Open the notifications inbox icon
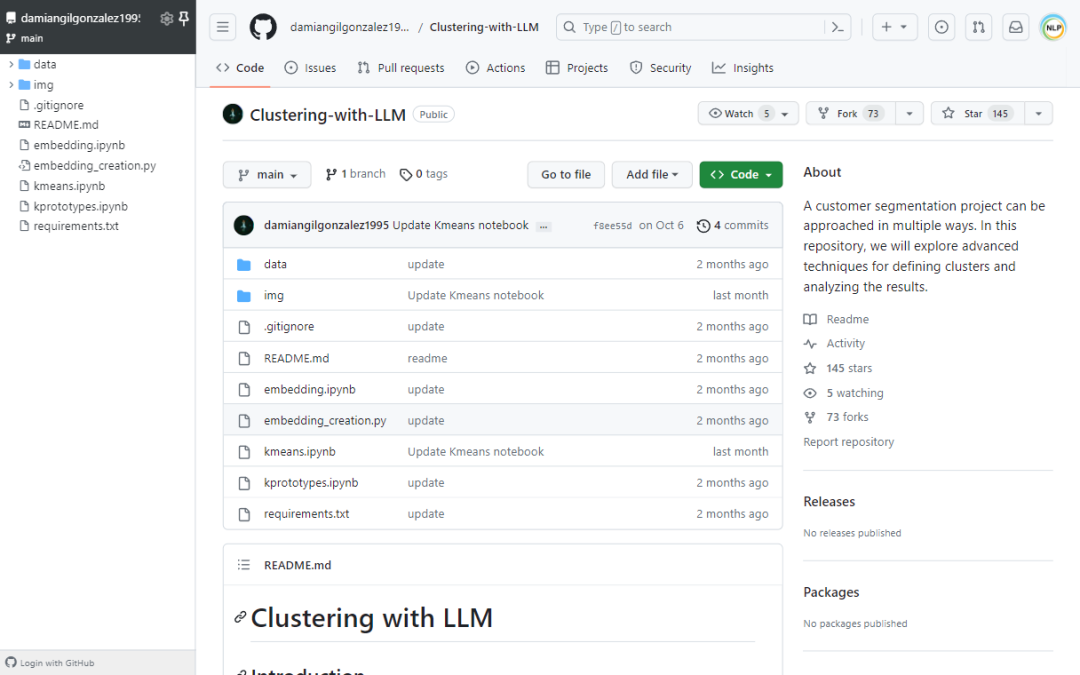The height and width of the screenshot is (675, 1080). tap(1015, 27)
